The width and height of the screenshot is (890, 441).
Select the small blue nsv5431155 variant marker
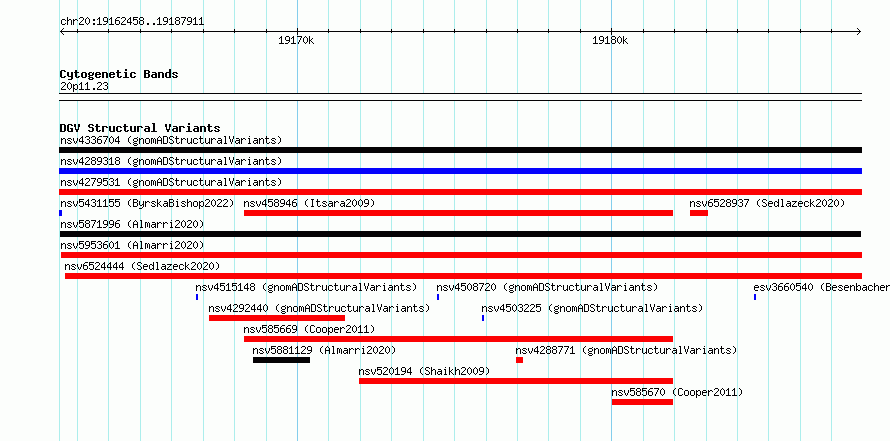pyautogui.click(x=61, y=213)
